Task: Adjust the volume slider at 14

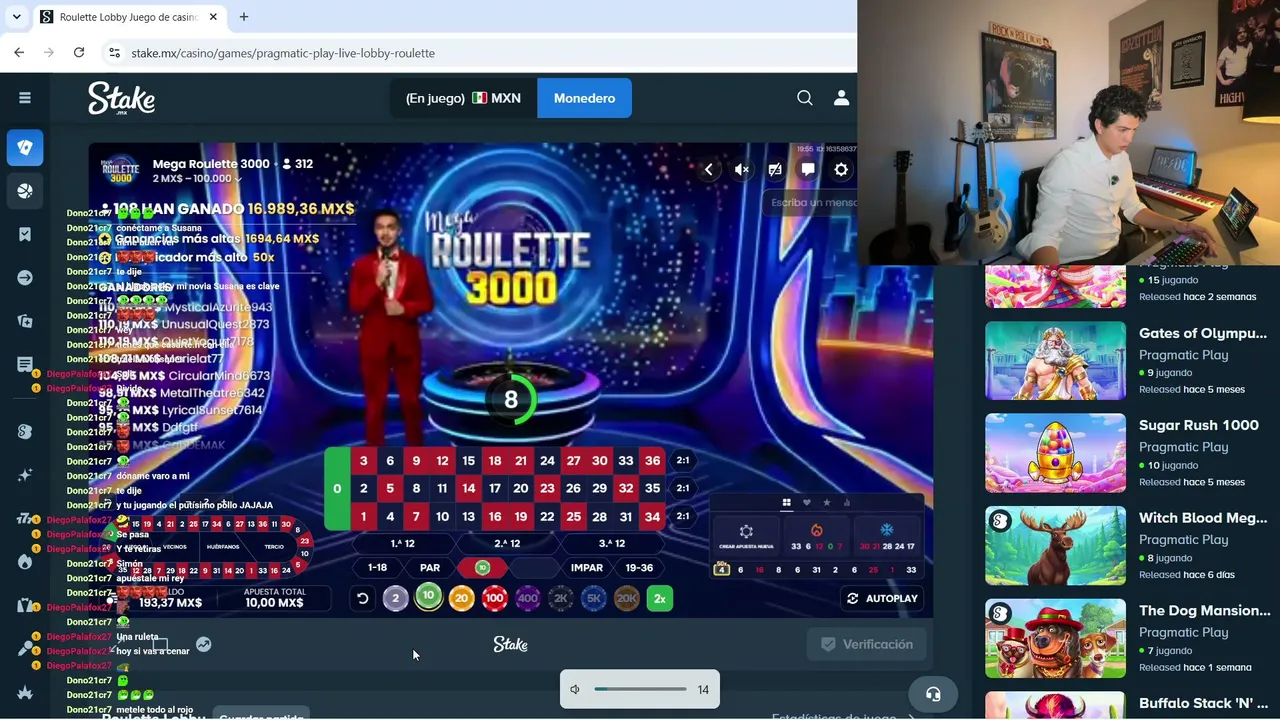Action: 640,689
